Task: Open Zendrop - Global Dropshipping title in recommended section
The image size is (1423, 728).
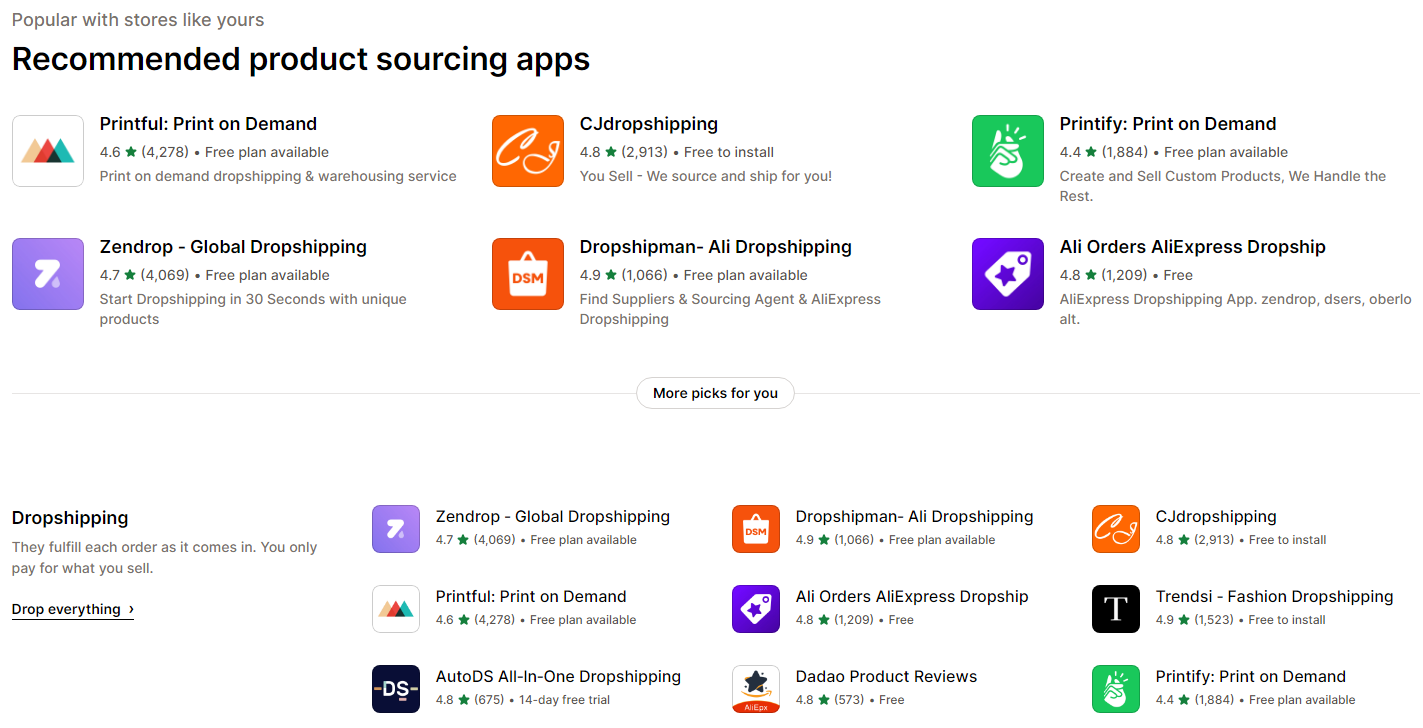Action: point(233,247)
